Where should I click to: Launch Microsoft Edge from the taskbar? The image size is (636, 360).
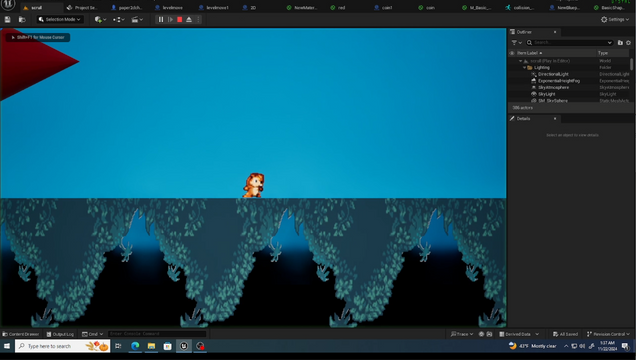click(x=135, y=346)
